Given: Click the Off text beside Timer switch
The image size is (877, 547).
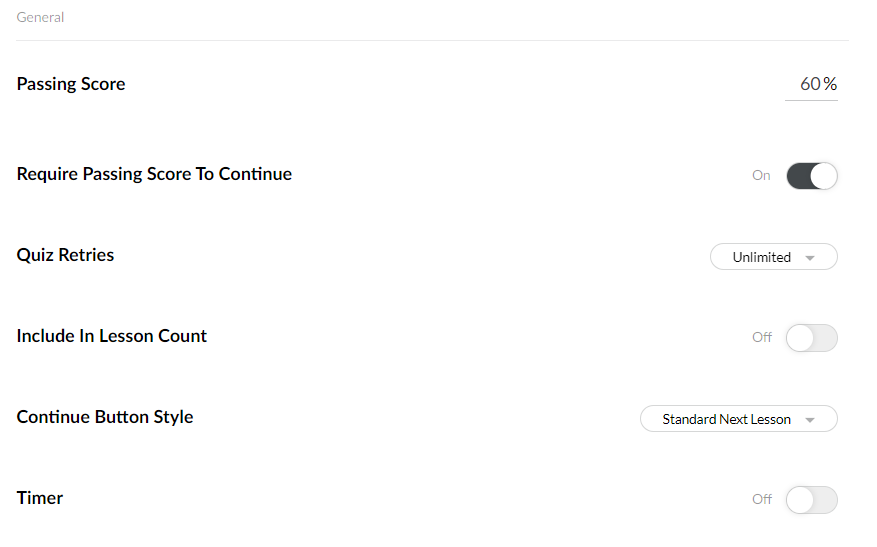Looking at the screenshot, I should [762, 500].
